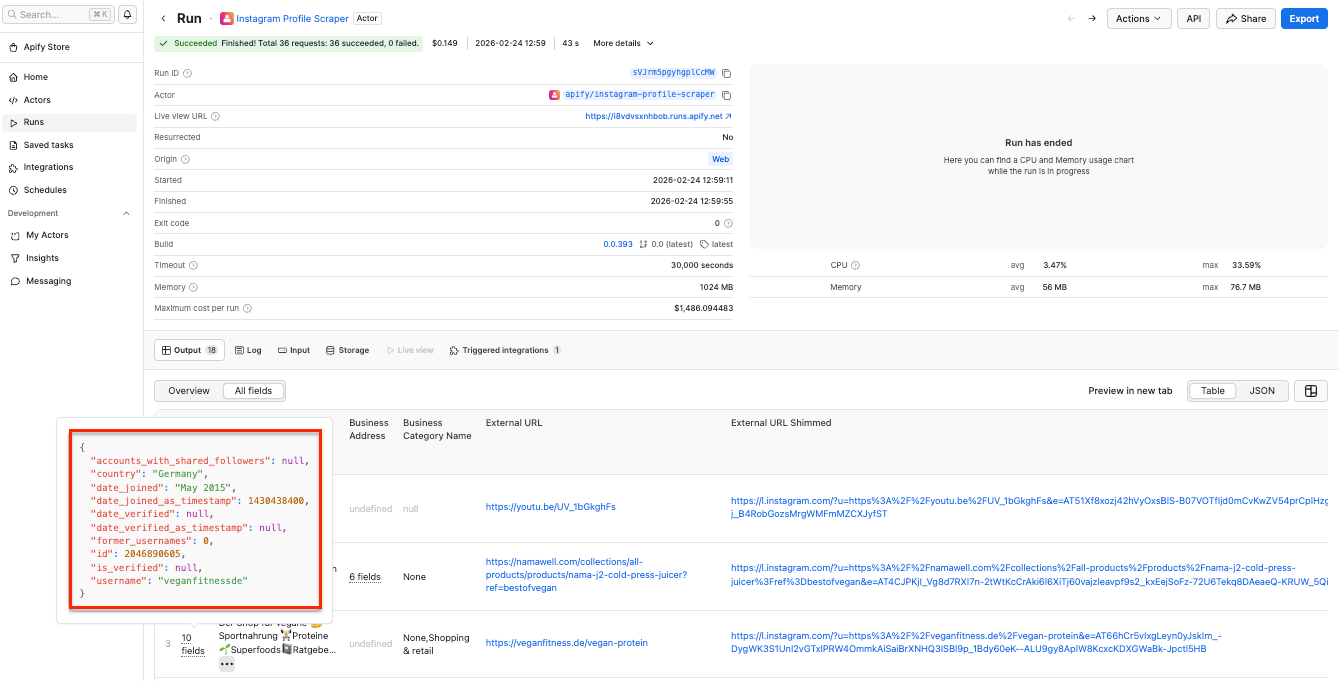
Task: Select the Overview fields toggle
Action: pyautogui.click(x=189, y=391)
